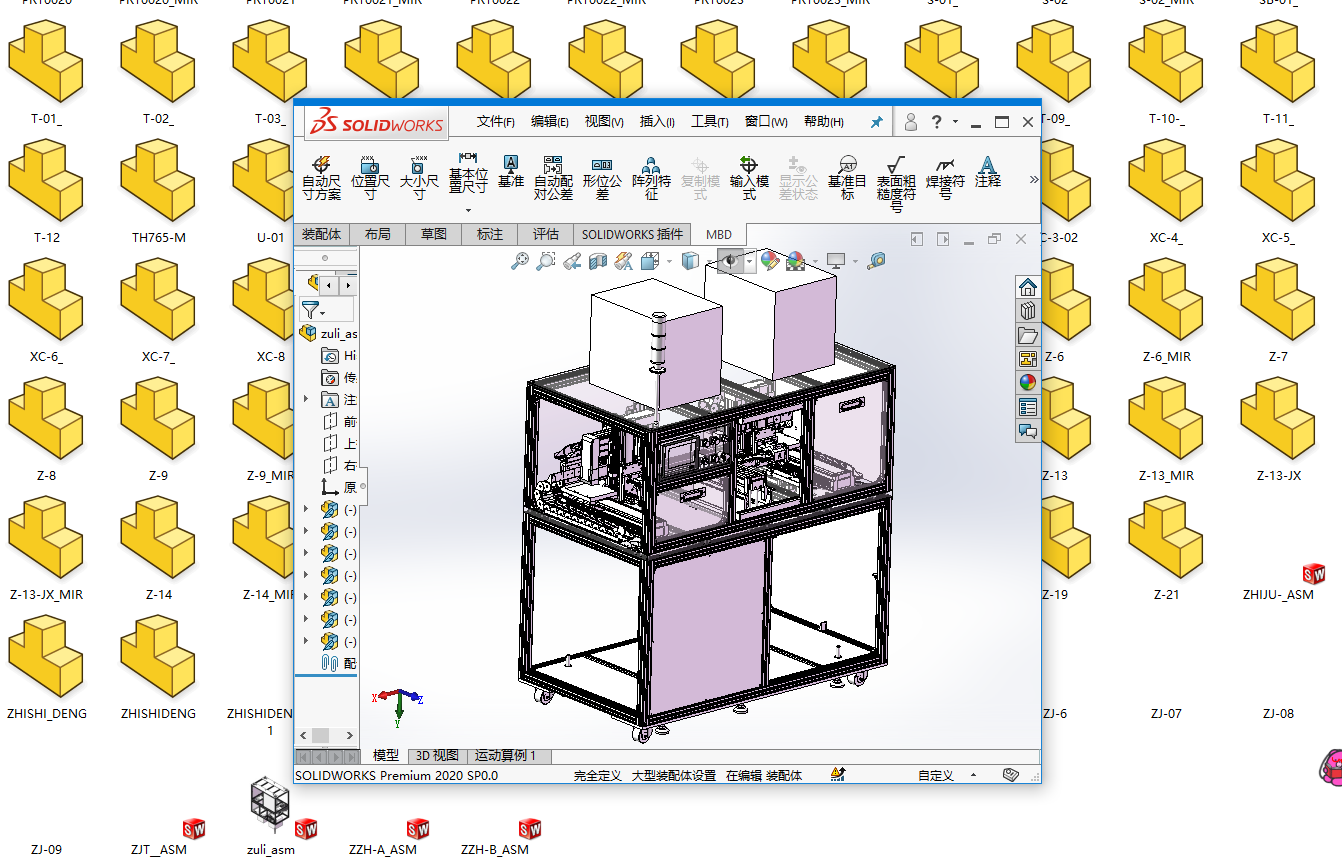
Task: Open the File Explorer task pane folder
Action: 1028,335
